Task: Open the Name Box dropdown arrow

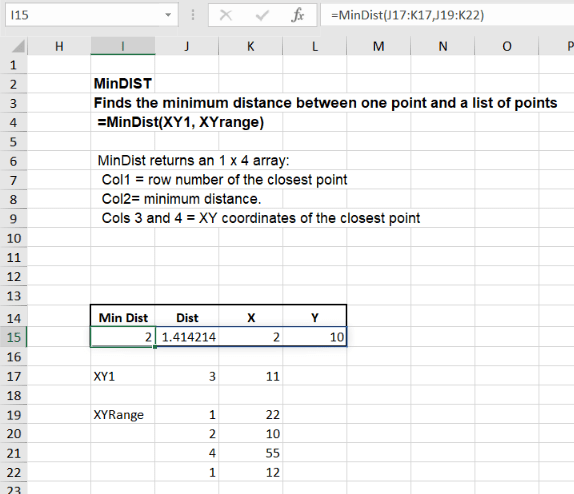Action: coord(168,15)
